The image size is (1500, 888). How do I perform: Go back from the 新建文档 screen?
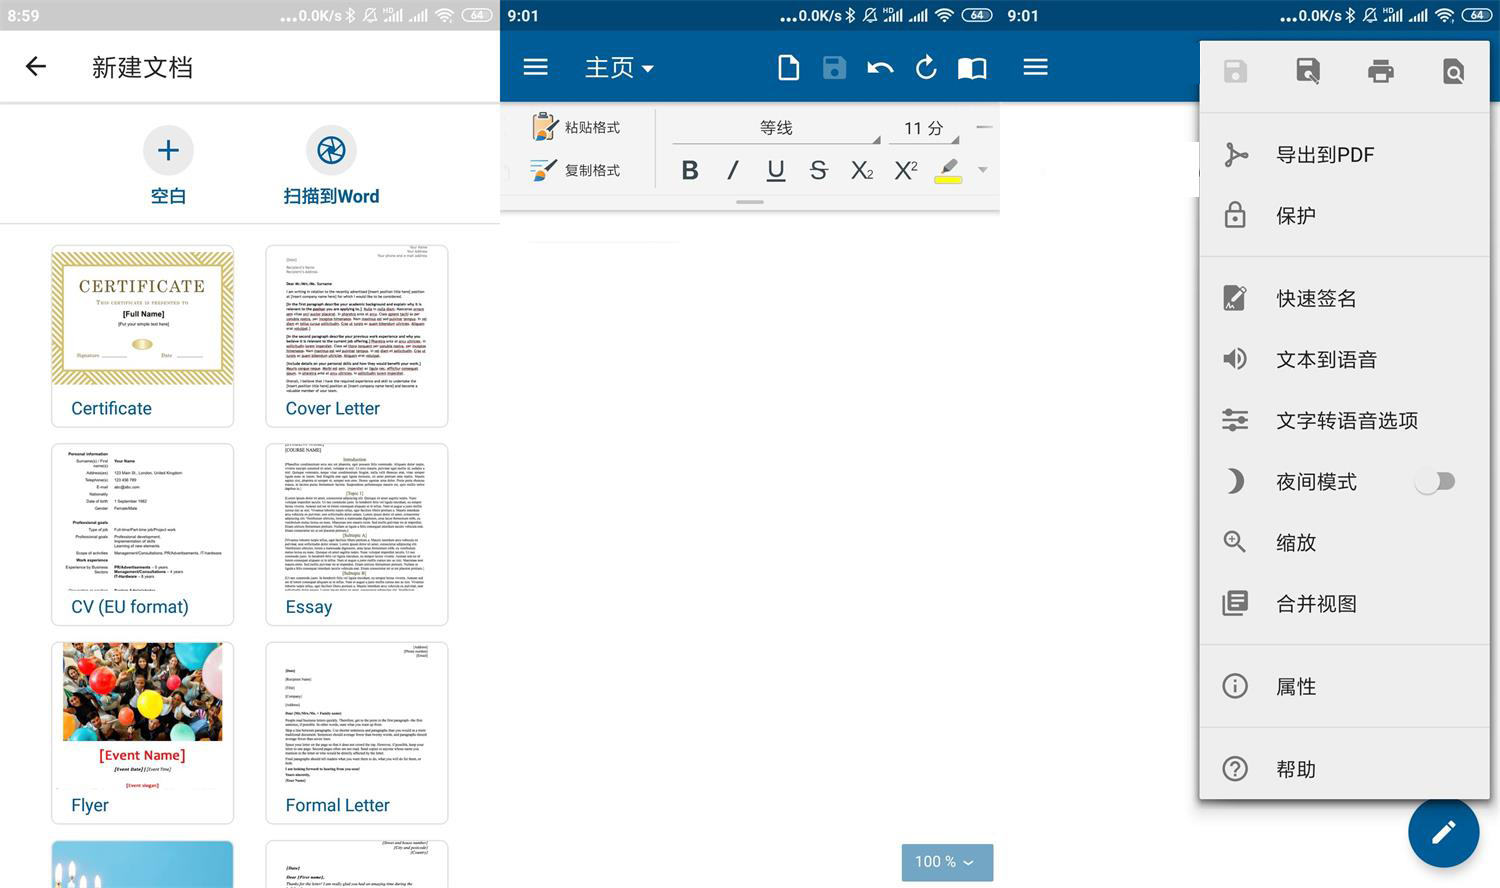tap(36, 67)
